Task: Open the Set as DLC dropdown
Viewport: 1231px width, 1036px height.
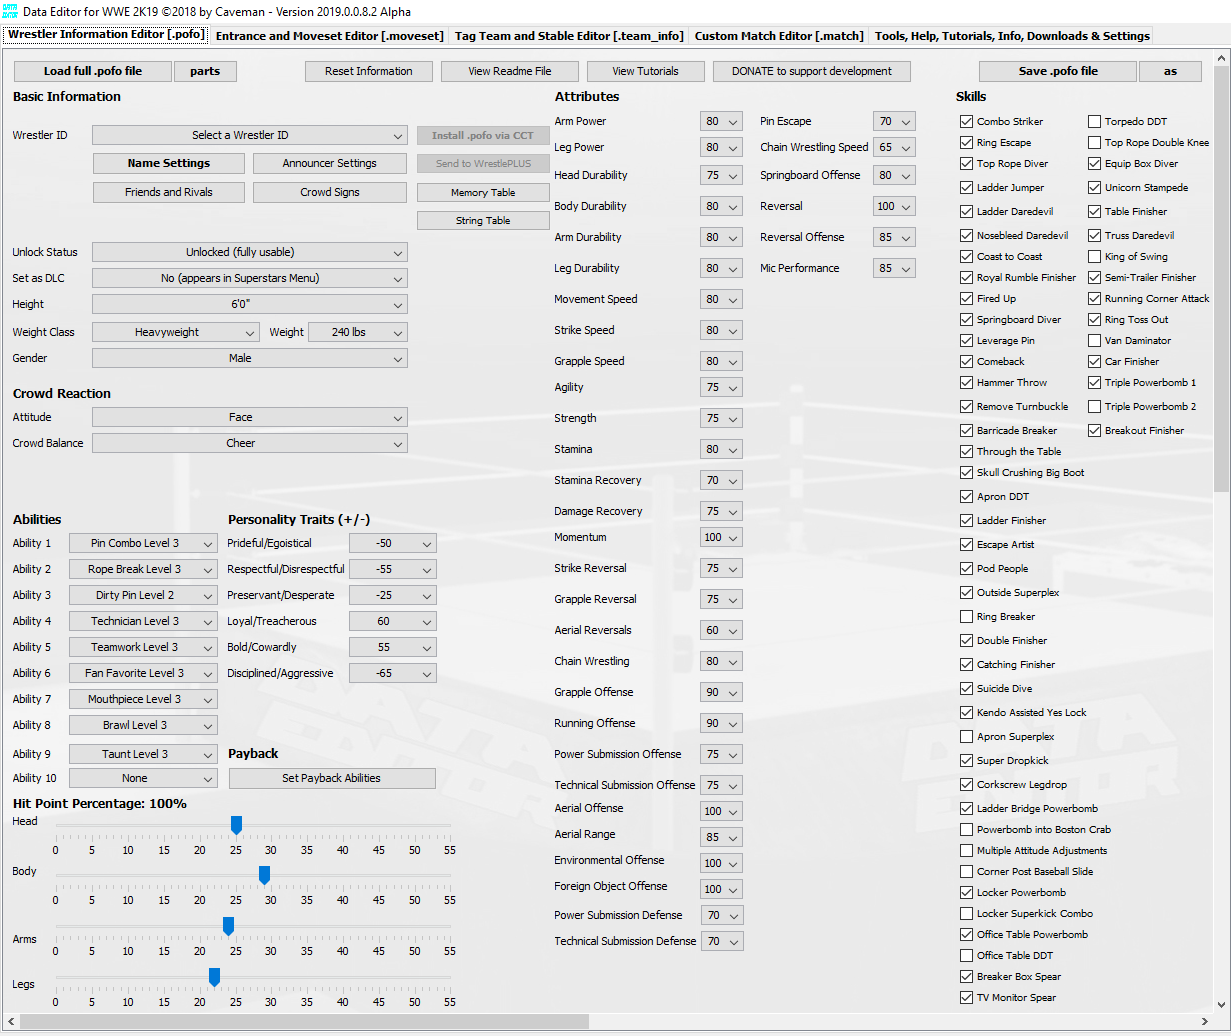Action: click(x=250, y=279)
